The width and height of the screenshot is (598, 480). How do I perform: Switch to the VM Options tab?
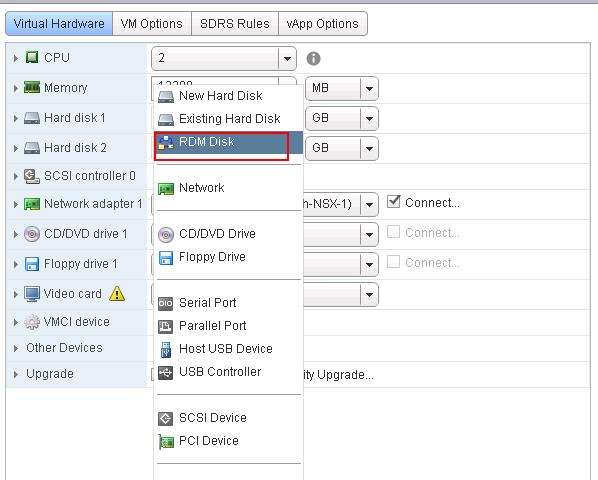(x=152, y=24)
